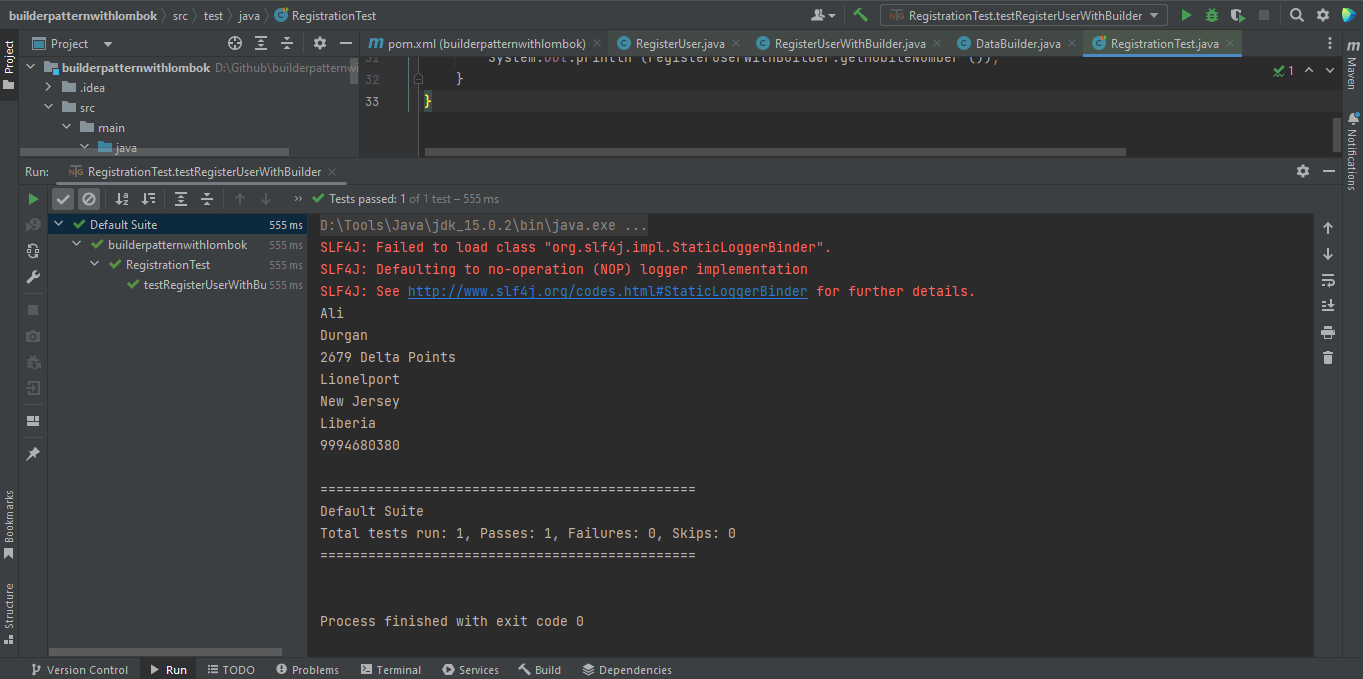Clear console with trash icon
Screen dimensions: 1363x679
1328,358
